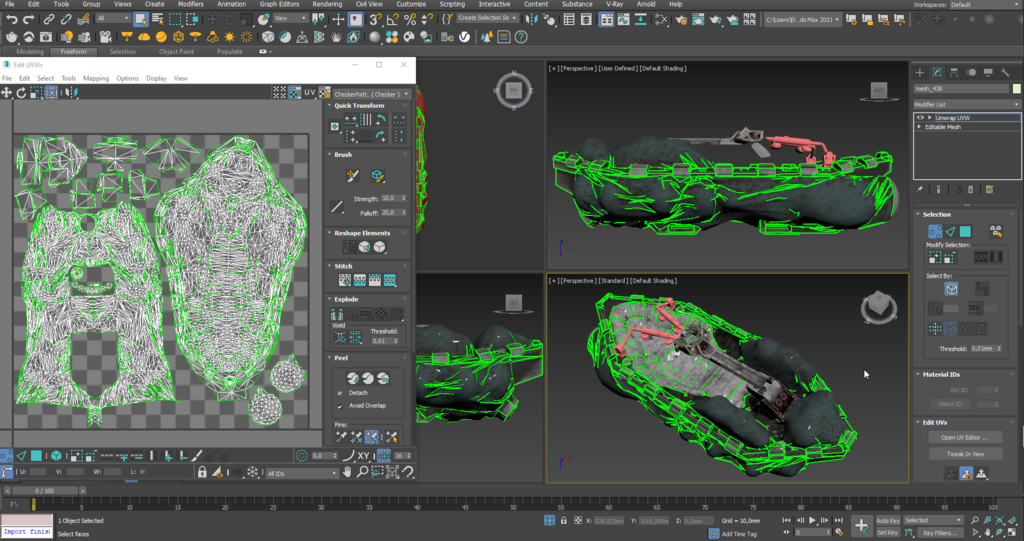Click the lock selection padlock in UV editor
This screenshot has height=541, width=1024.
tap(202, 472)
